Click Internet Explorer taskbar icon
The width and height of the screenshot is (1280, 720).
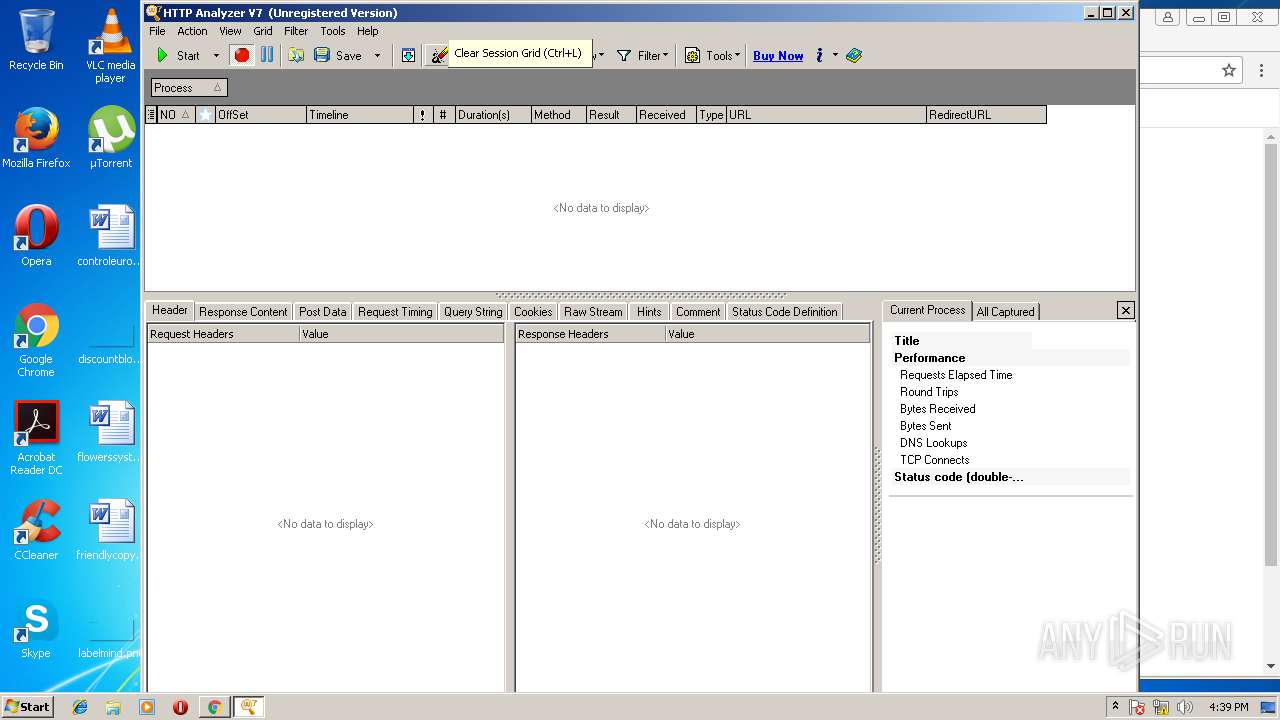pyautogui.click(x=80, y=707)
